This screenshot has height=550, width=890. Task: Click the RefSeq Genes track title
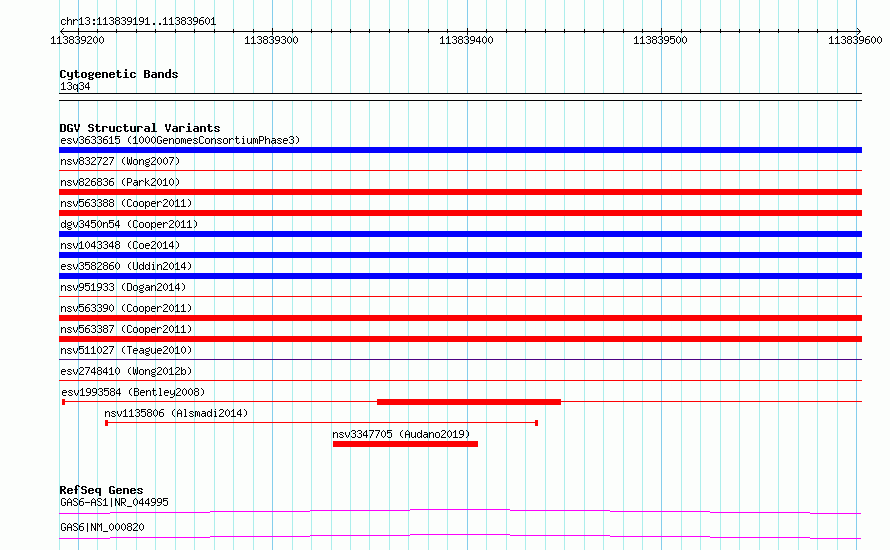click(101, 490)
